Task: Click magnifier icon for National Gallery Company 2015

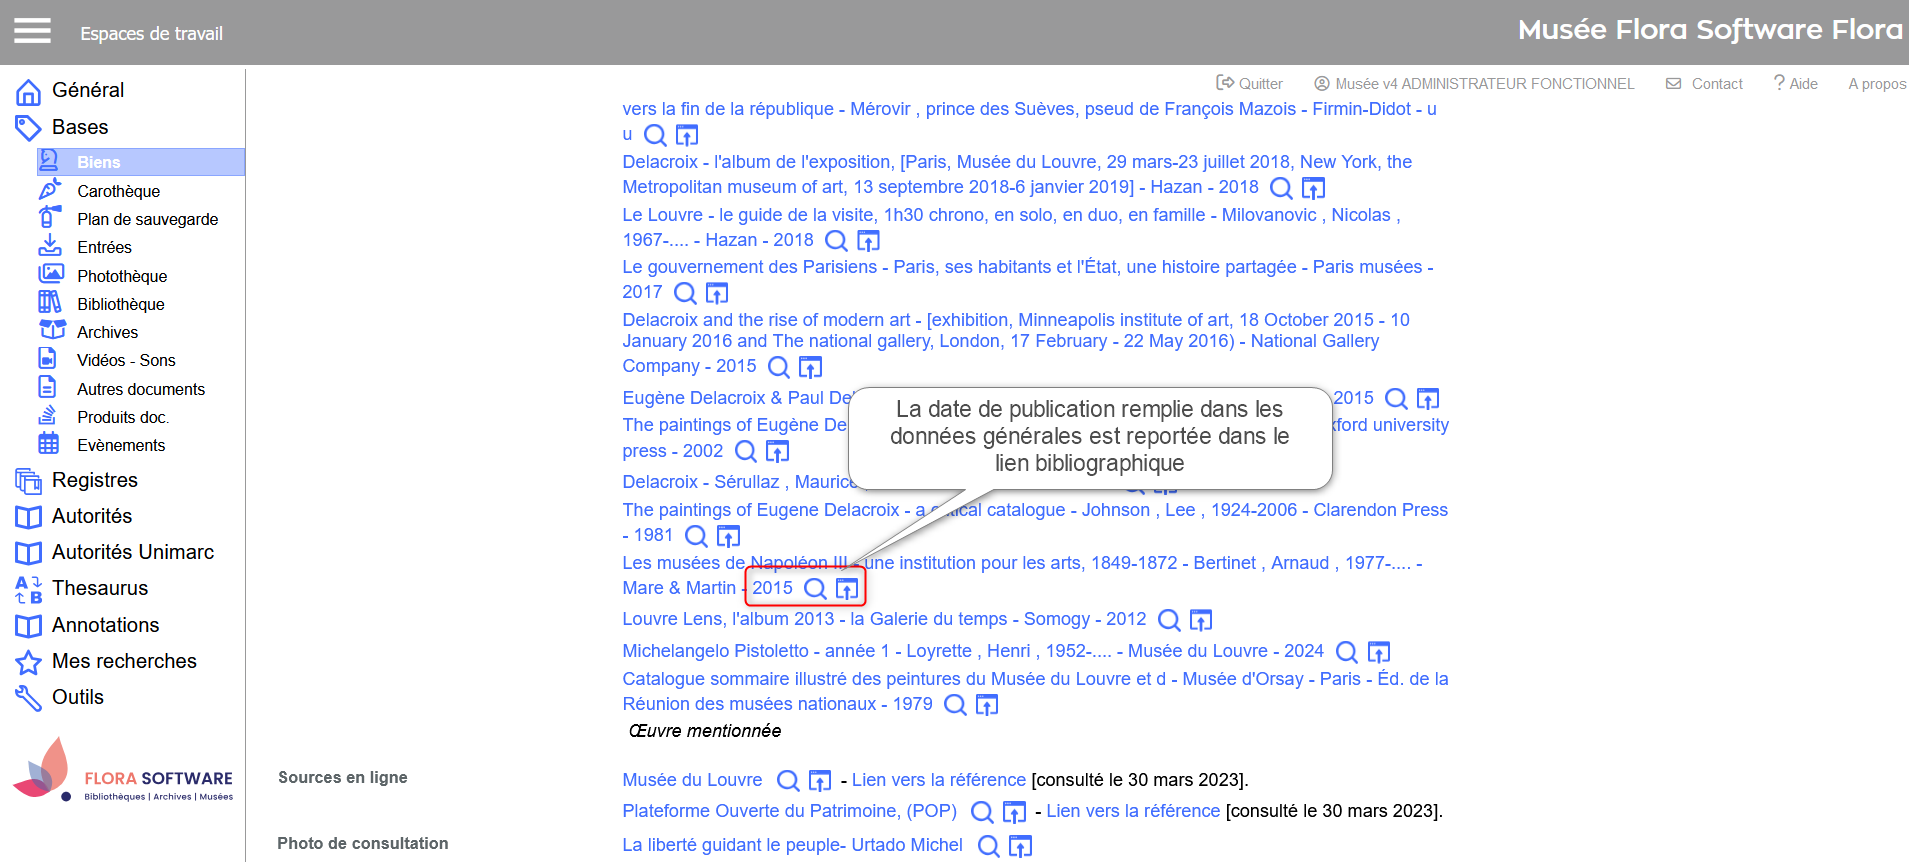Action: point(778,367)
